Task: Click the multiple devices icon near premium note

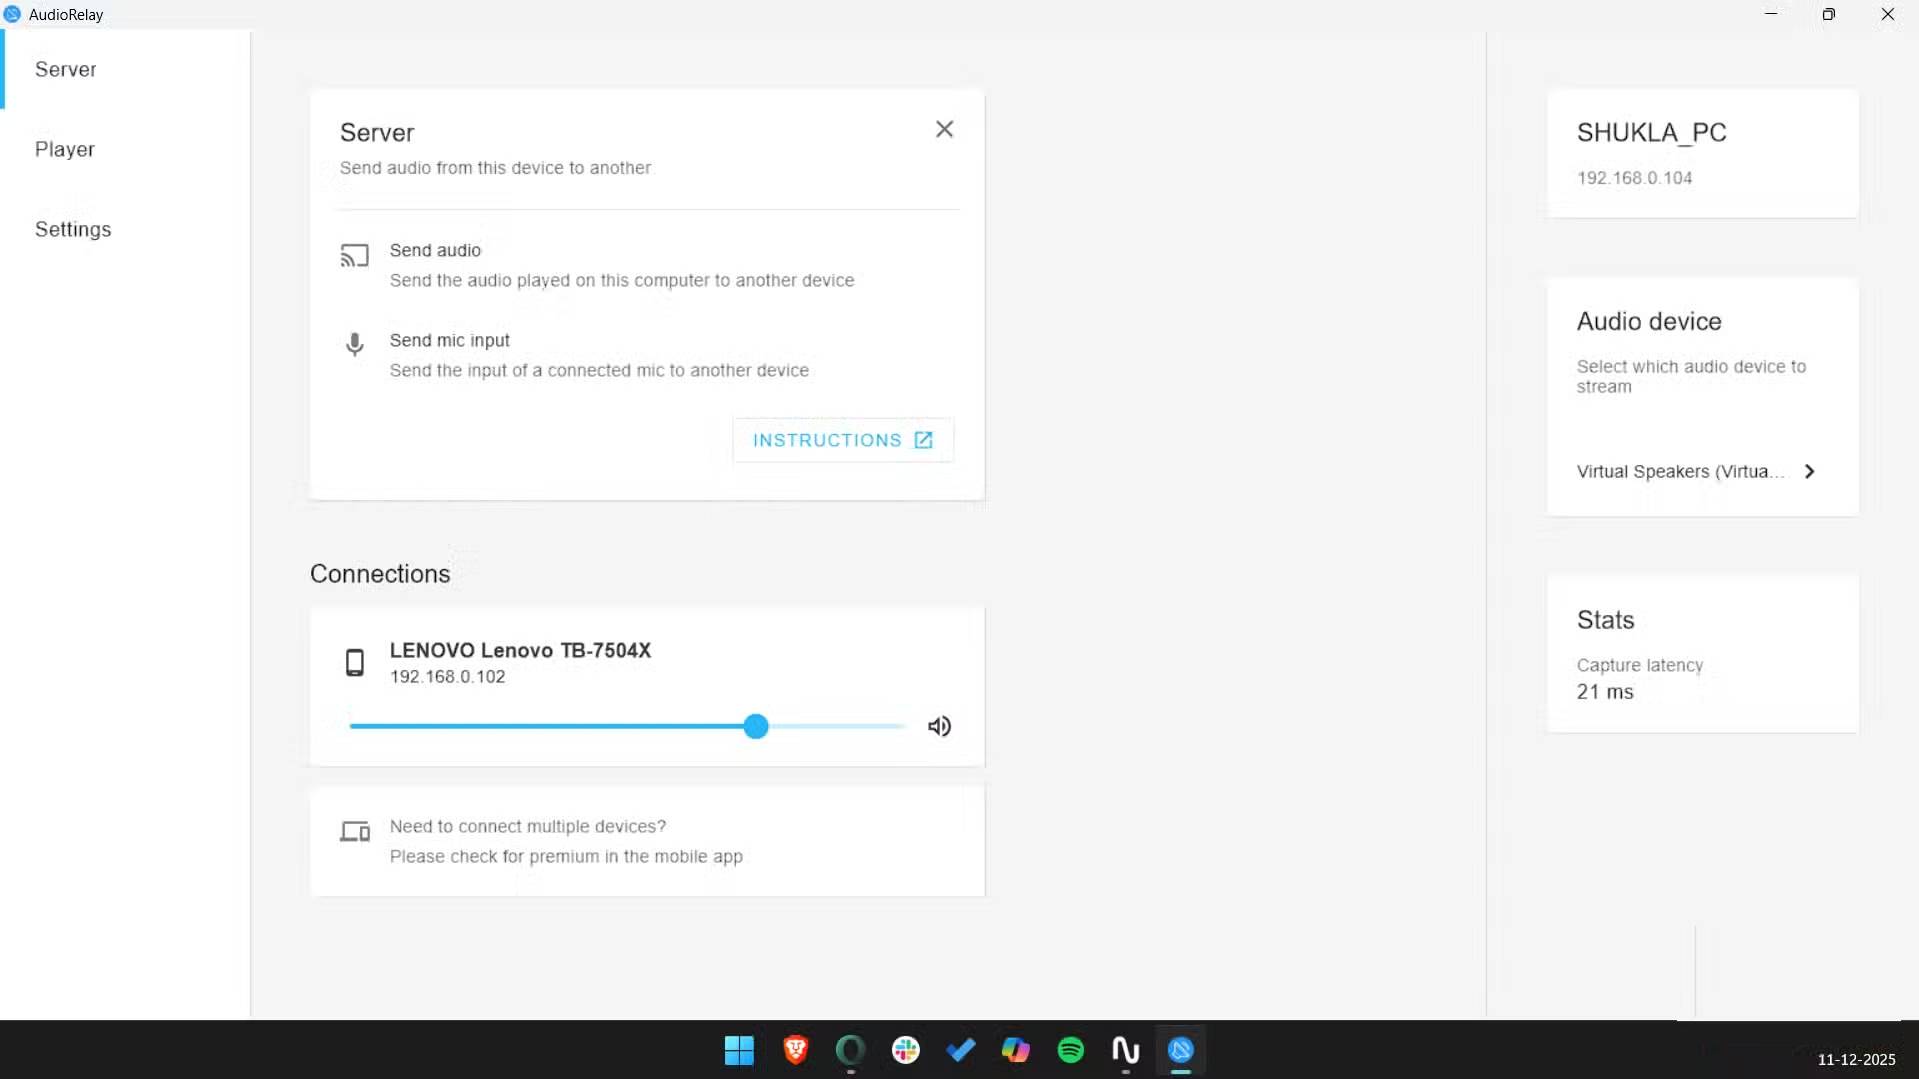Action: [x=354, y=832]
